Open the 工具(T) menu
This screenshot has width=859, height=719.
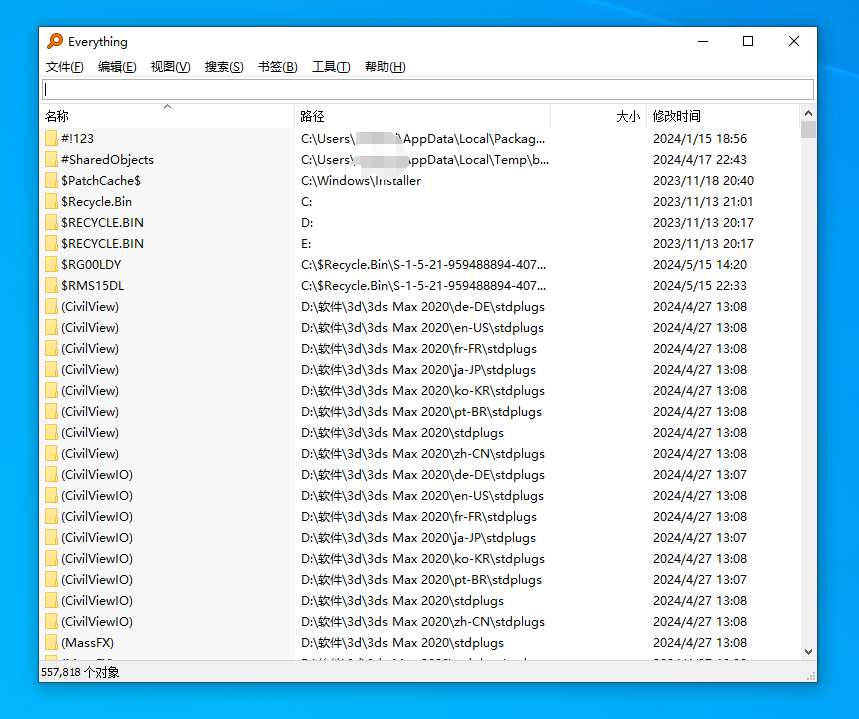click(331, 67)
